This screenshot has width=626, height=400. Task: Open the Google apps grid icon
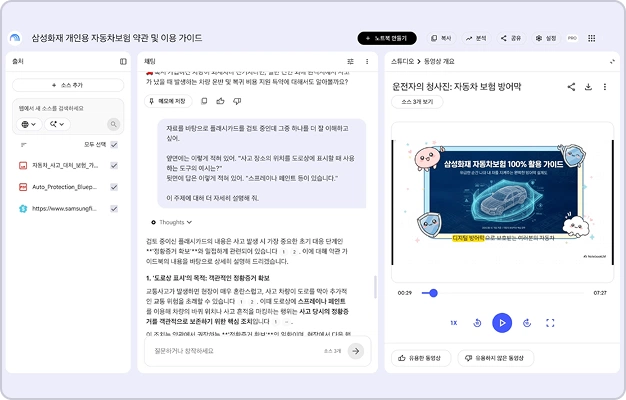point(592,38)
